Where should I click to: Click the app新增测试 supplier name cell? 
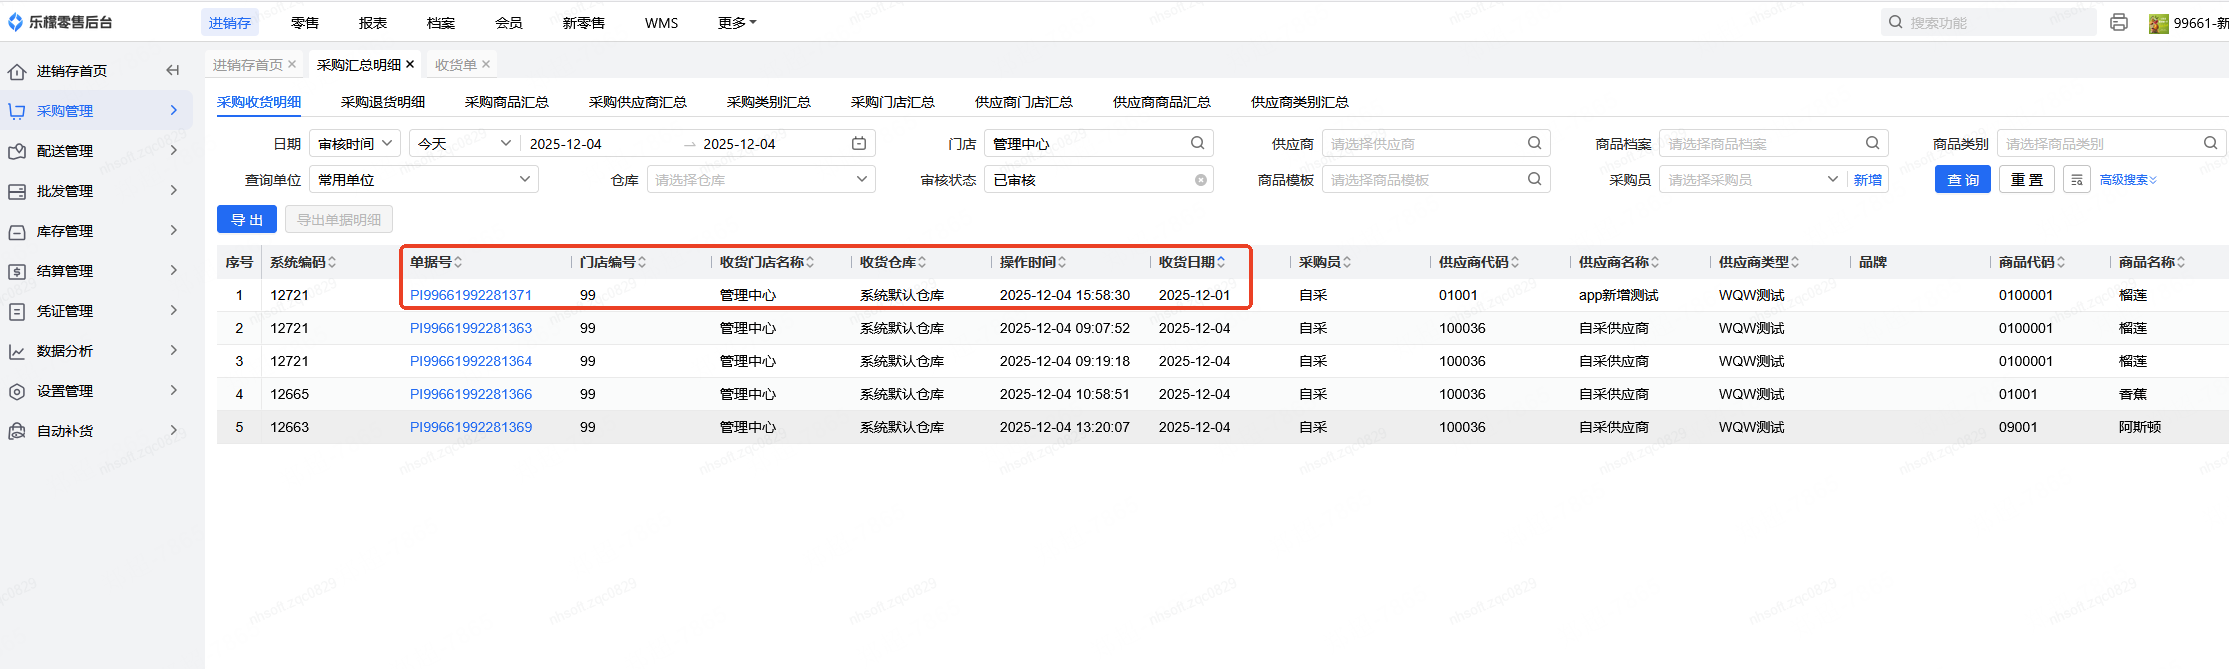[x=1618, y=295]
